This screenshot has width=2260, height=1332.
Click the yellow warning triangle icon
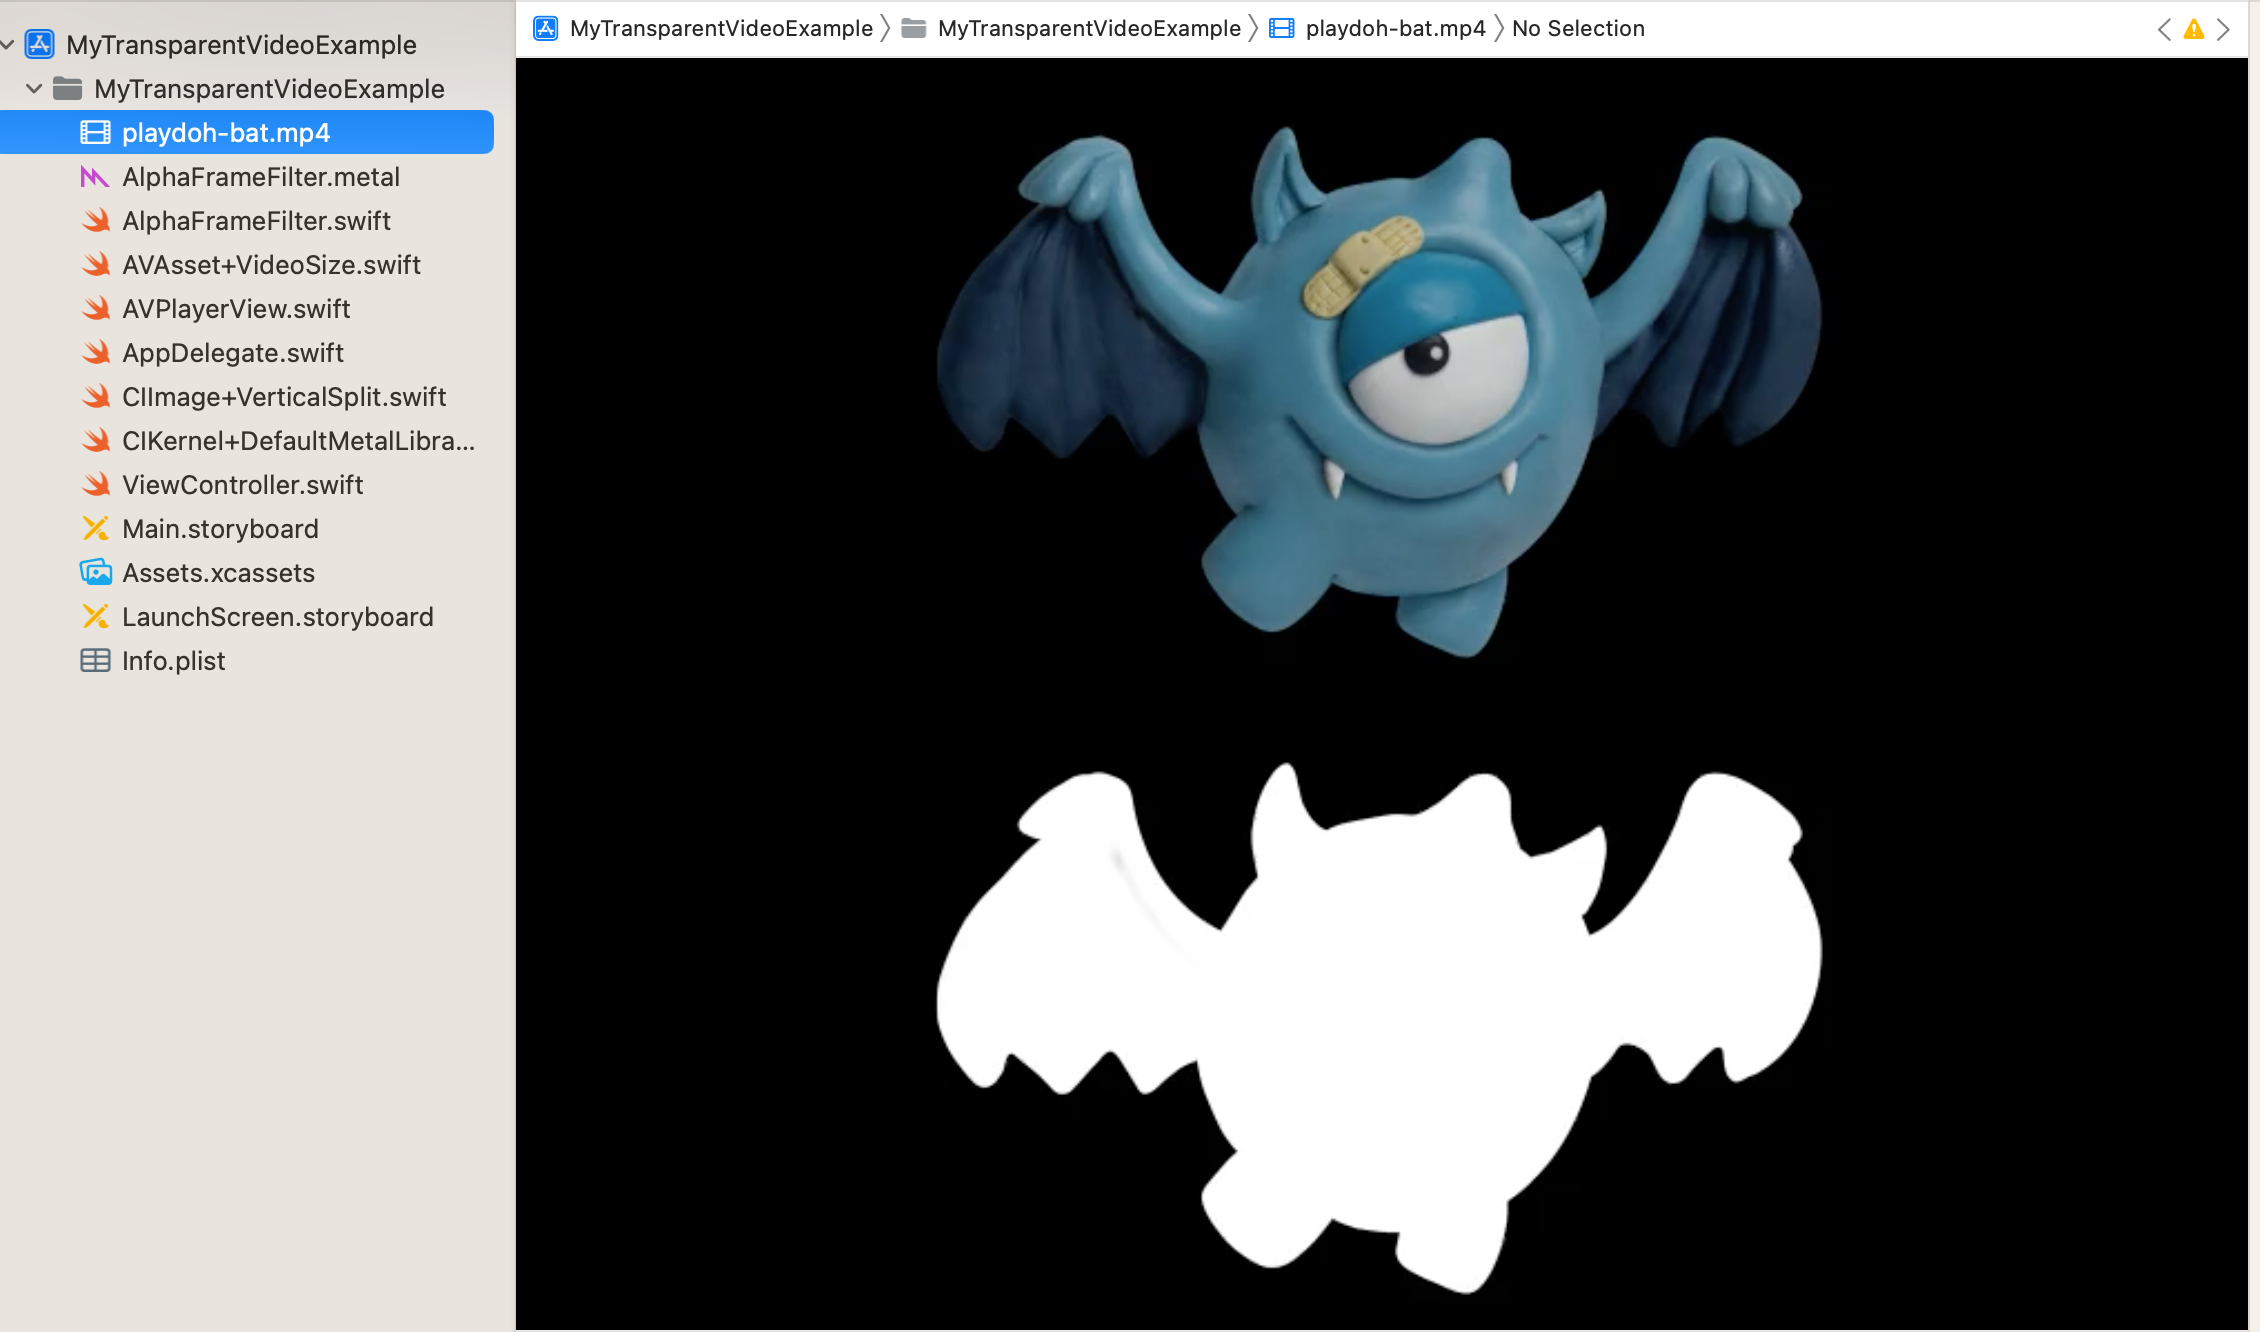2193,29
